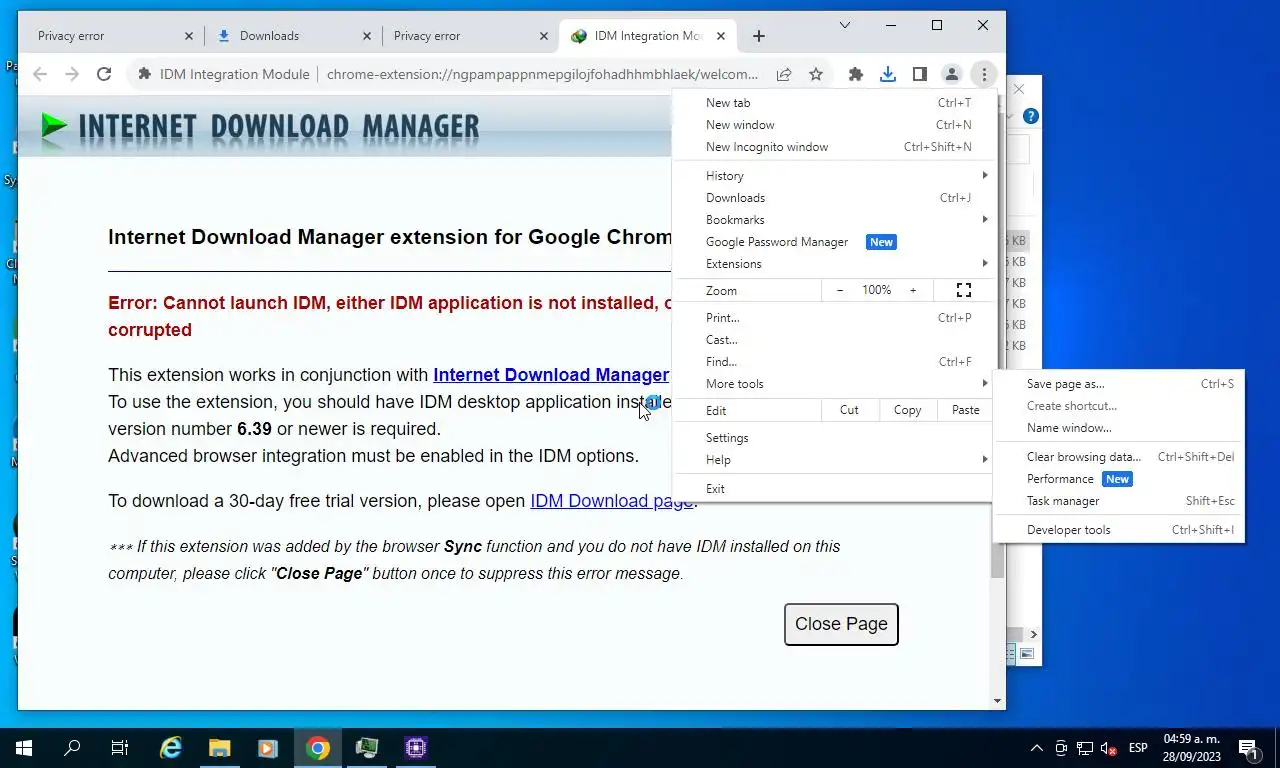
Task: Open the Windows Start menu
Action: [x=24, y=748]
